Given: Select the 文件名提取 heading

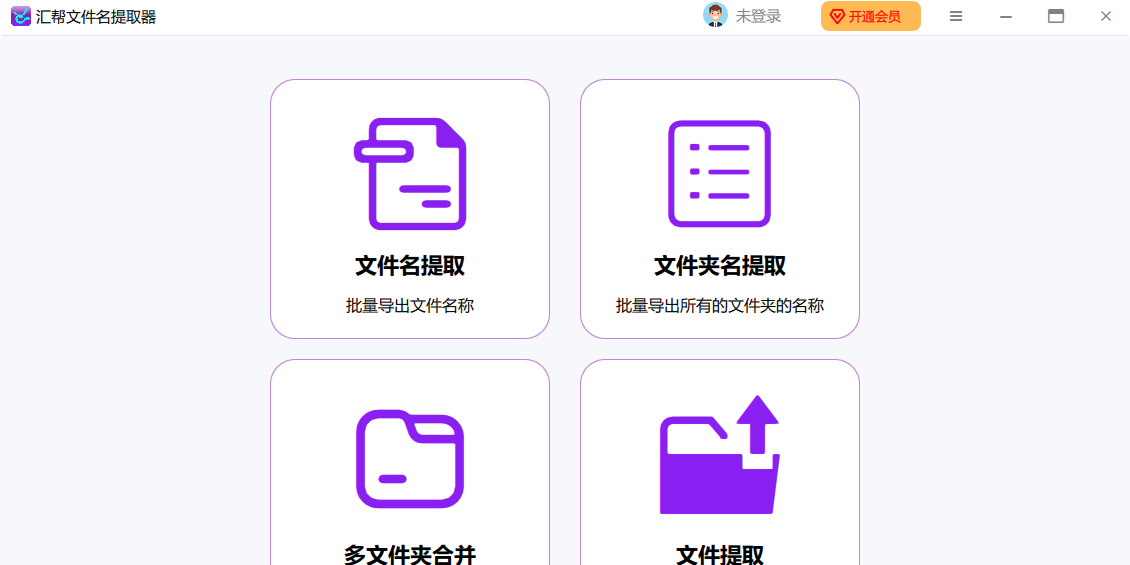Looking at the screenshot, I should coord(410,266).
